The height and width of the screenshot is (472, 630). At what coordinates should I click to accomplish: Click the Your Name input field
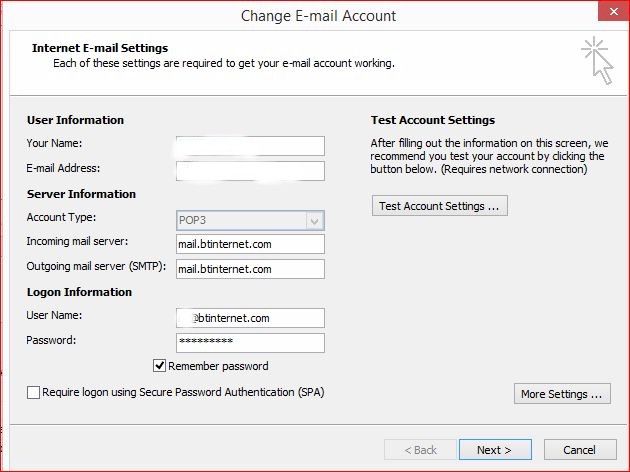250,146
